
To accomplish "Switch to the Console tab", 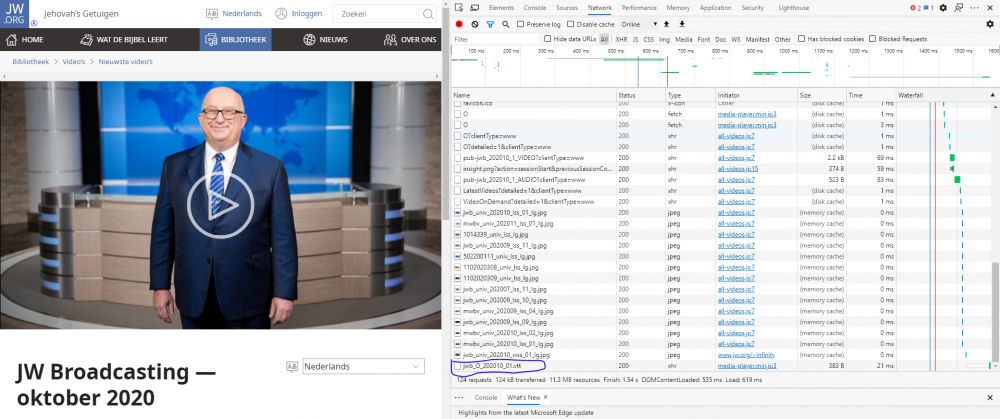I will pos(535,7).
